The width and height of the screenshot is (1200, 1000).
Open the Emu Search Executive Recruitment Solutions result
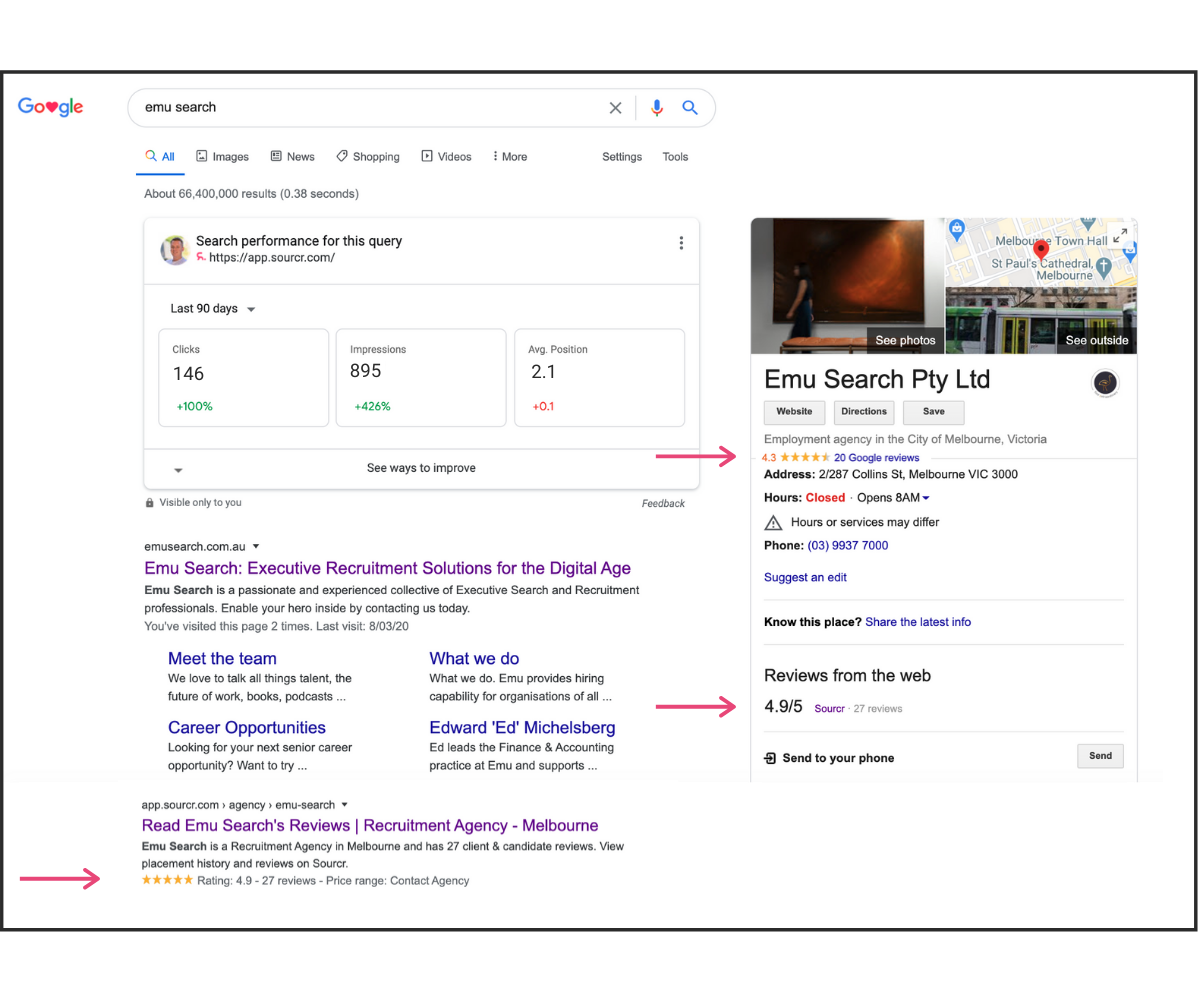pyautogui.click(x=387, y=568)
